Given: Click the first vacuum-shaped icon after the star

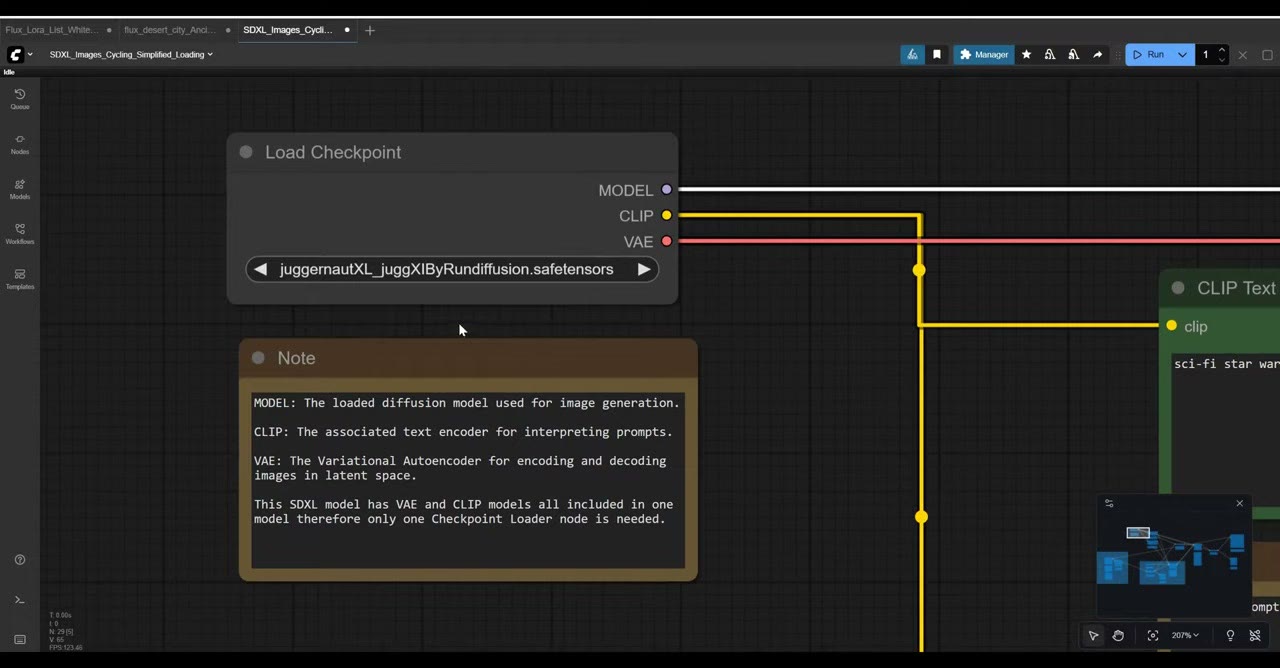Looking at the screenshot, I should click(x=1050, y=55).
